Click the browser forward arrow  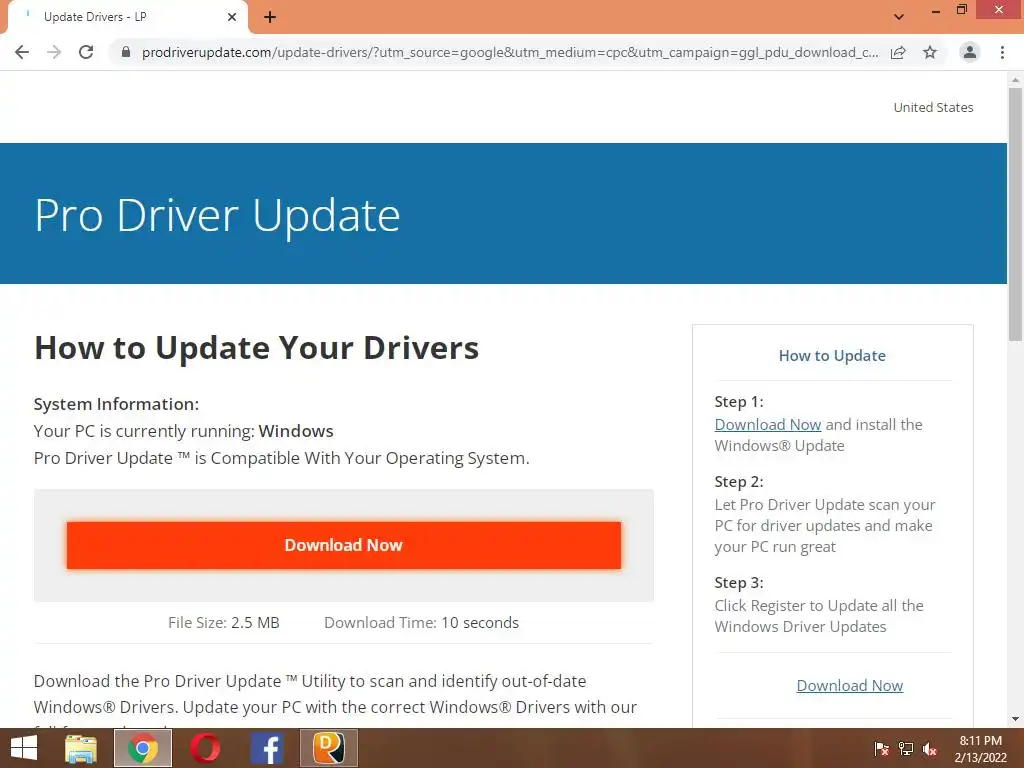(54, 52)
